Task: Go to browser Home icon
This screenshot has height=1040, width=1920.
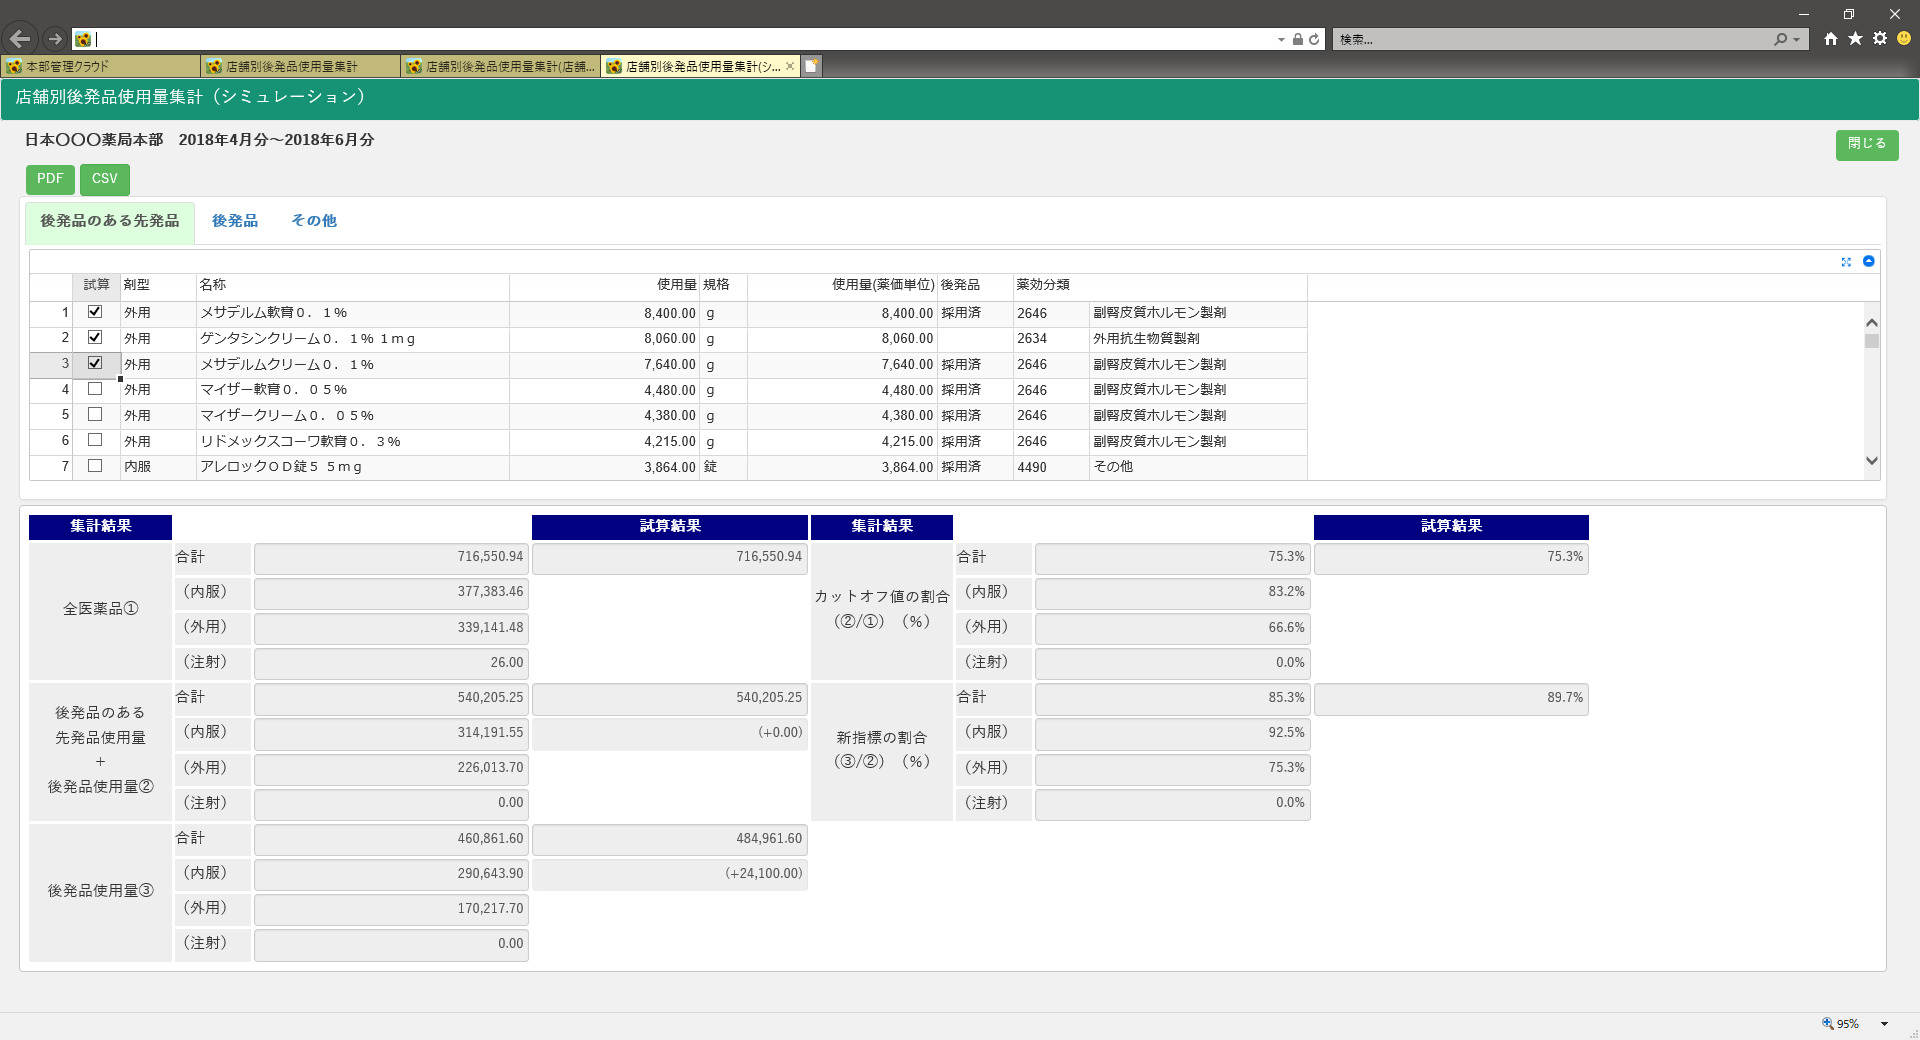Action: [1830, 39]
